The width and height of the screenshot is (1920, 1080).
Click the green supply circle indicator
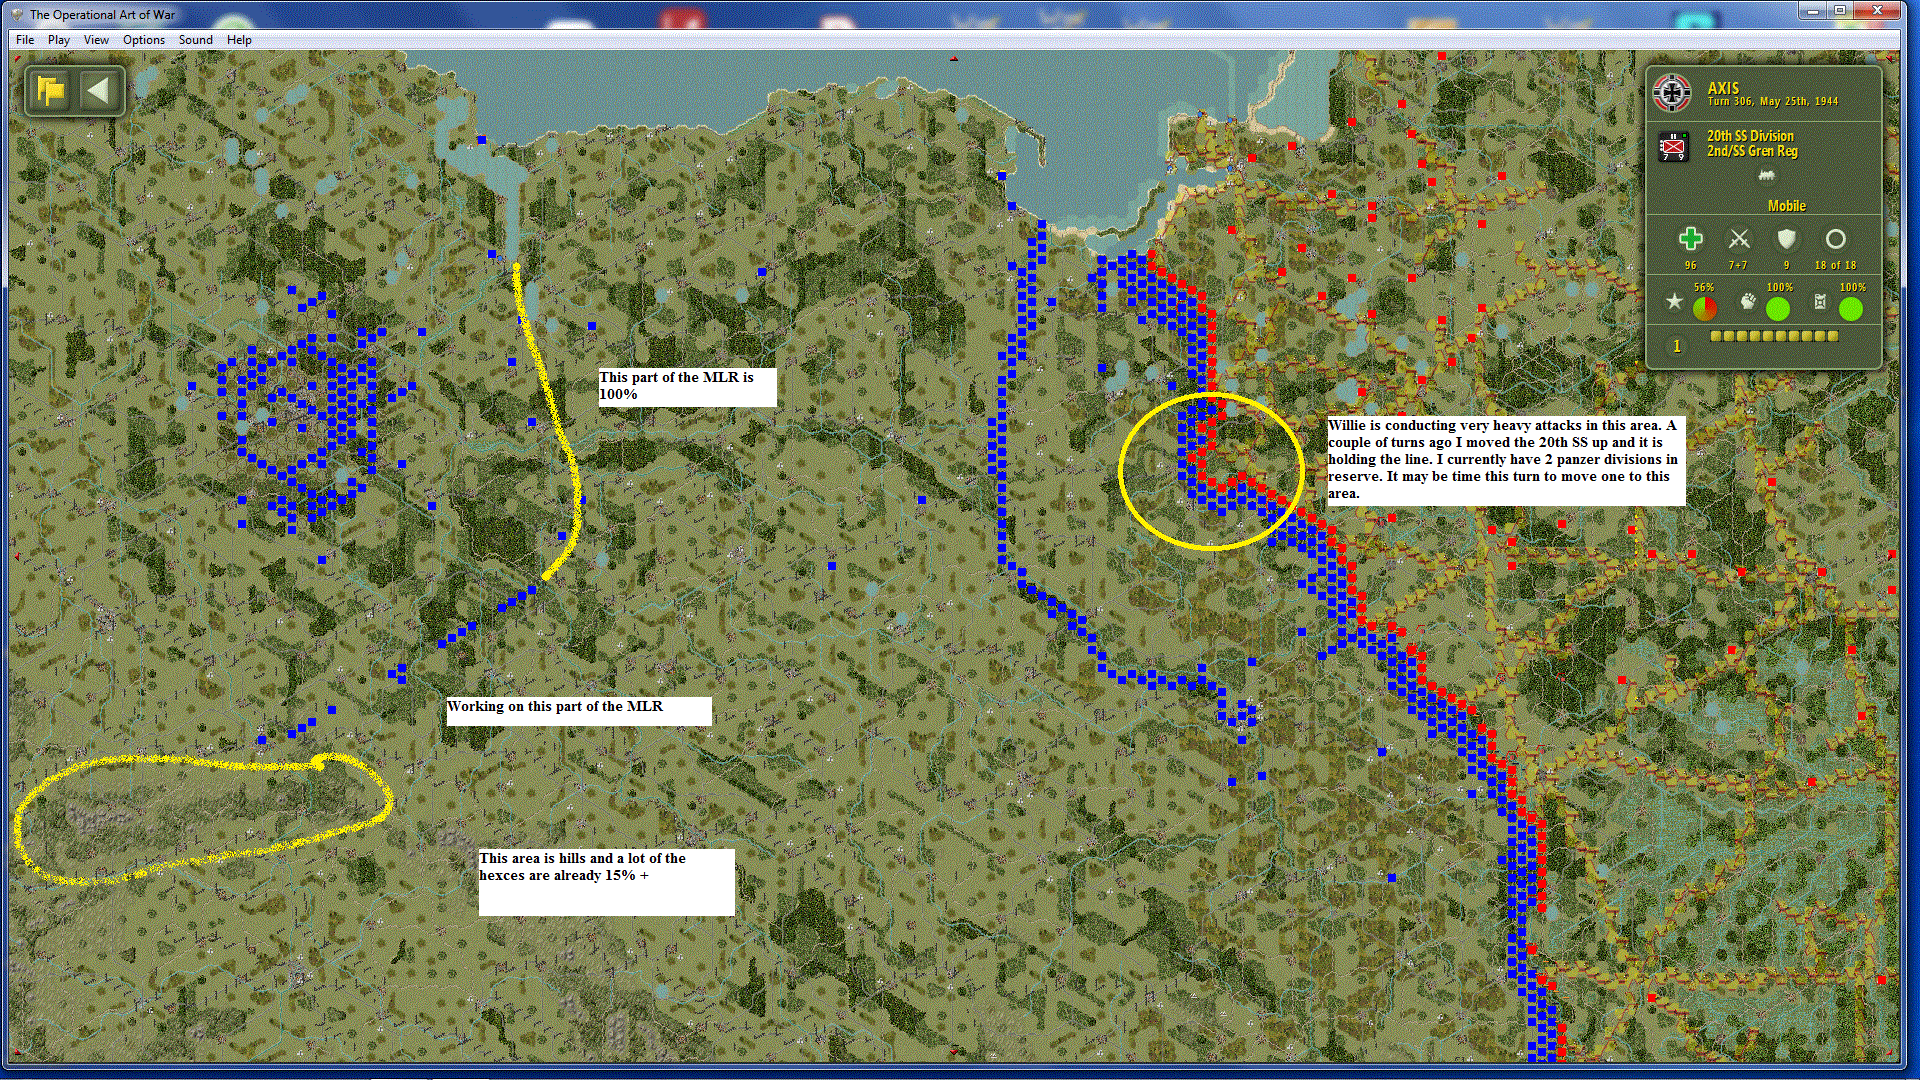[1851, 309]
